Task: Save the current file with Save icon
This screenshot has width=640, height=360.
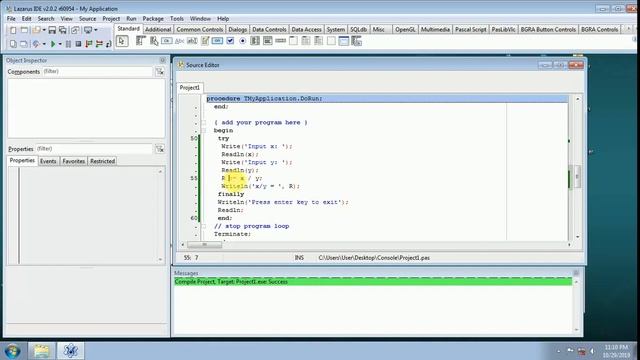Action: (52, 30)
